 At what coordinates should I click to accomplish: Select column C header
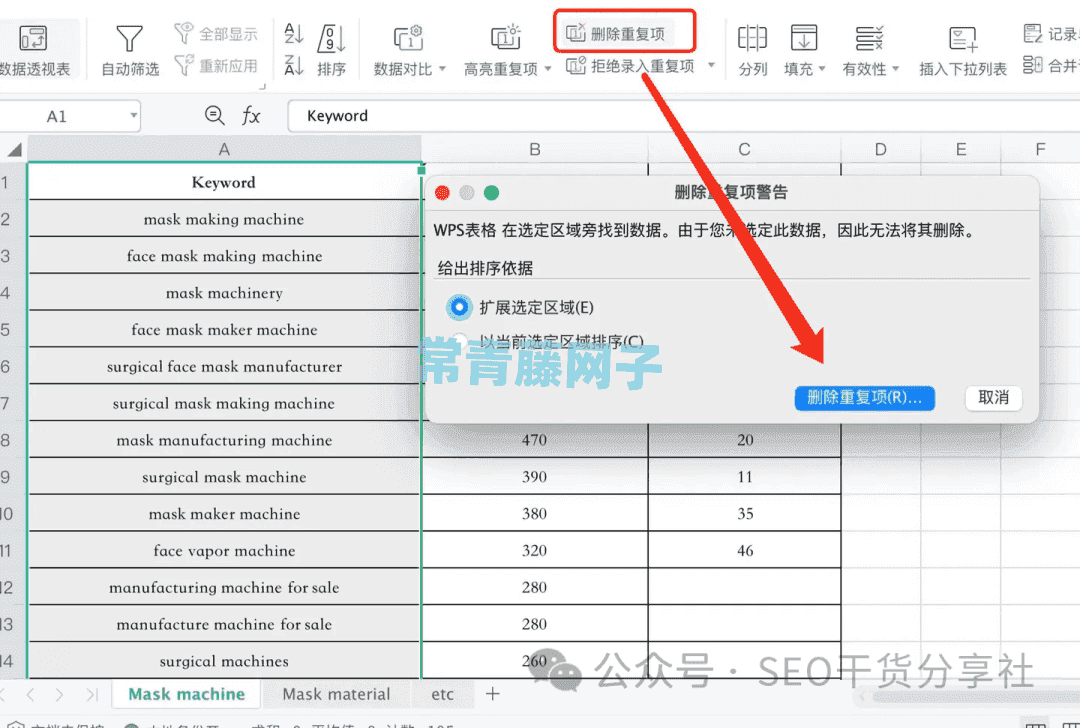coord(744,149)
